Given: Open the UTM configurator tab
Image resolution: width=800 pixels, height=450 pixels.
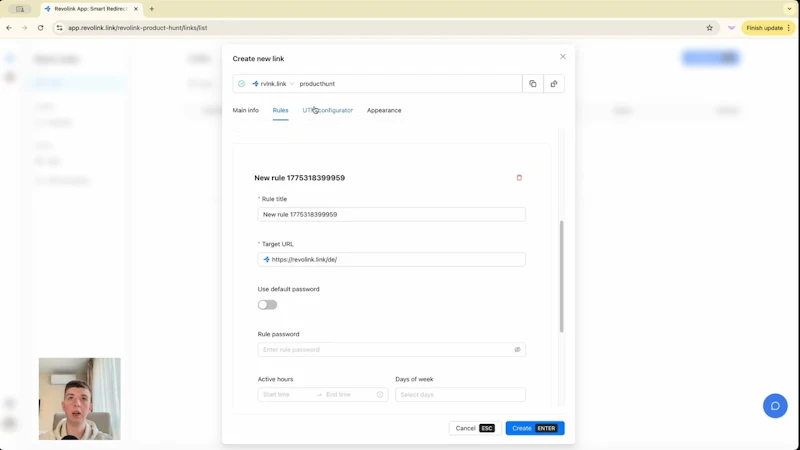Looking at the screenshot, I should click(328, 110).
